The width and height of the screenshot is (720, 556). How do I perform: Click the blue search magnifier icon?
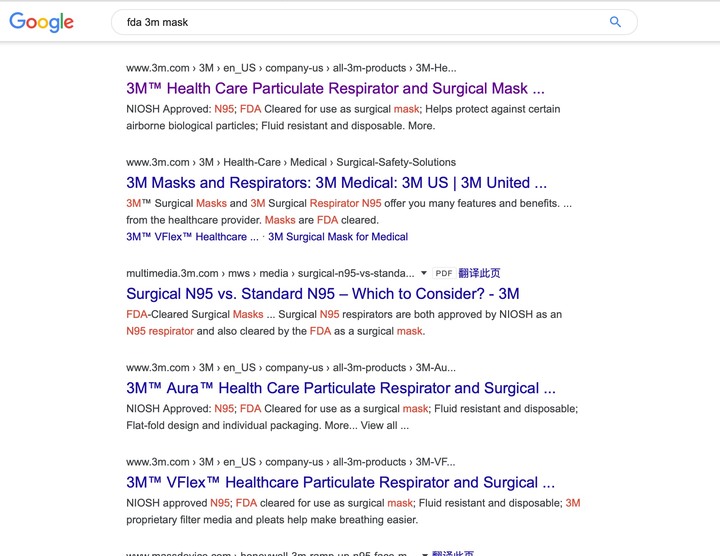tap(615, 22)
